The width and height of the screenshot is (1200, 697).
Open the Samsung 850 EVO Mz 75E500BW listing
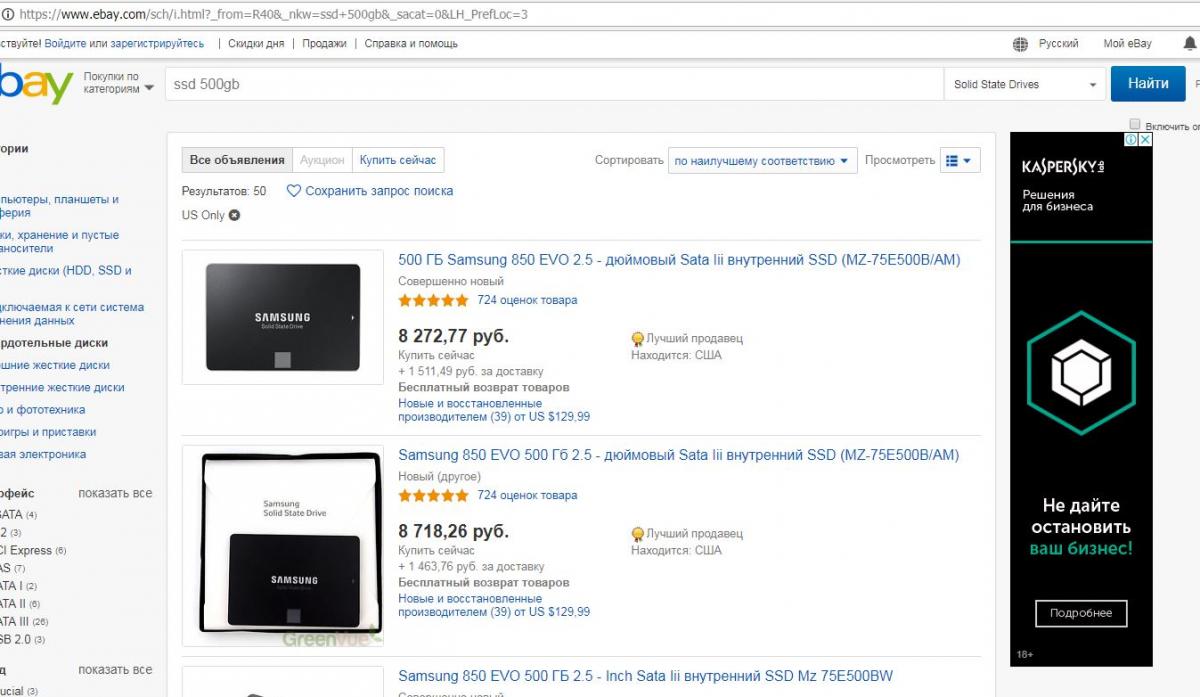tap(646, 676)
